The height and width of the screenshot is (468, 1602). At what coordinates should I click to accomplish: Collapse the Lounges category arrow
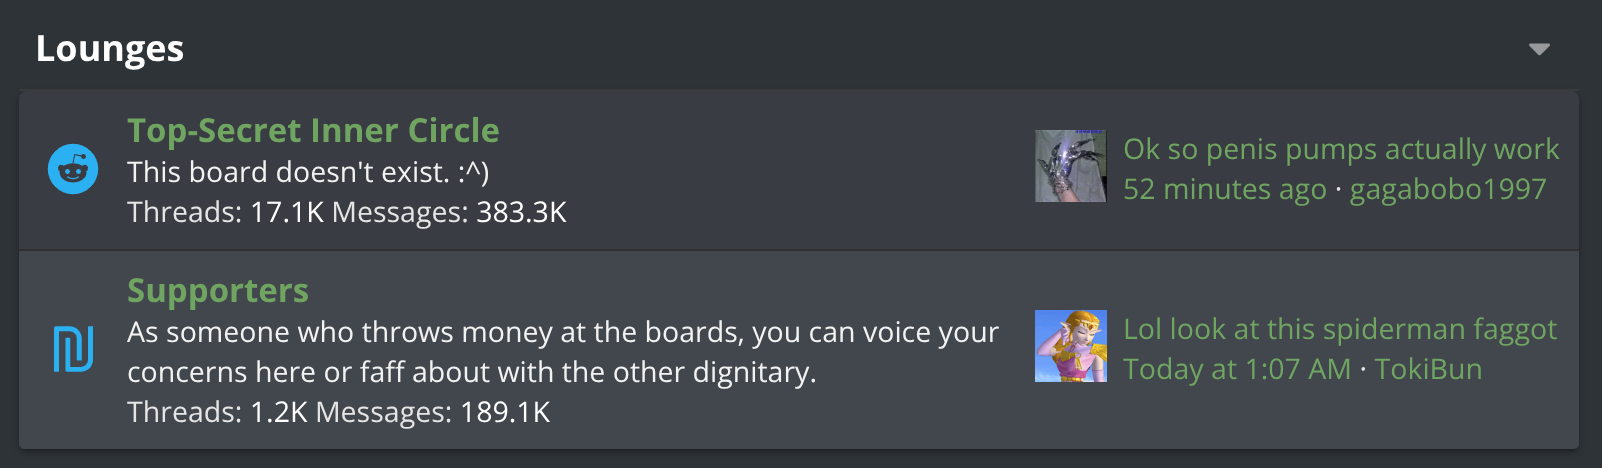tap(1539, 49)
